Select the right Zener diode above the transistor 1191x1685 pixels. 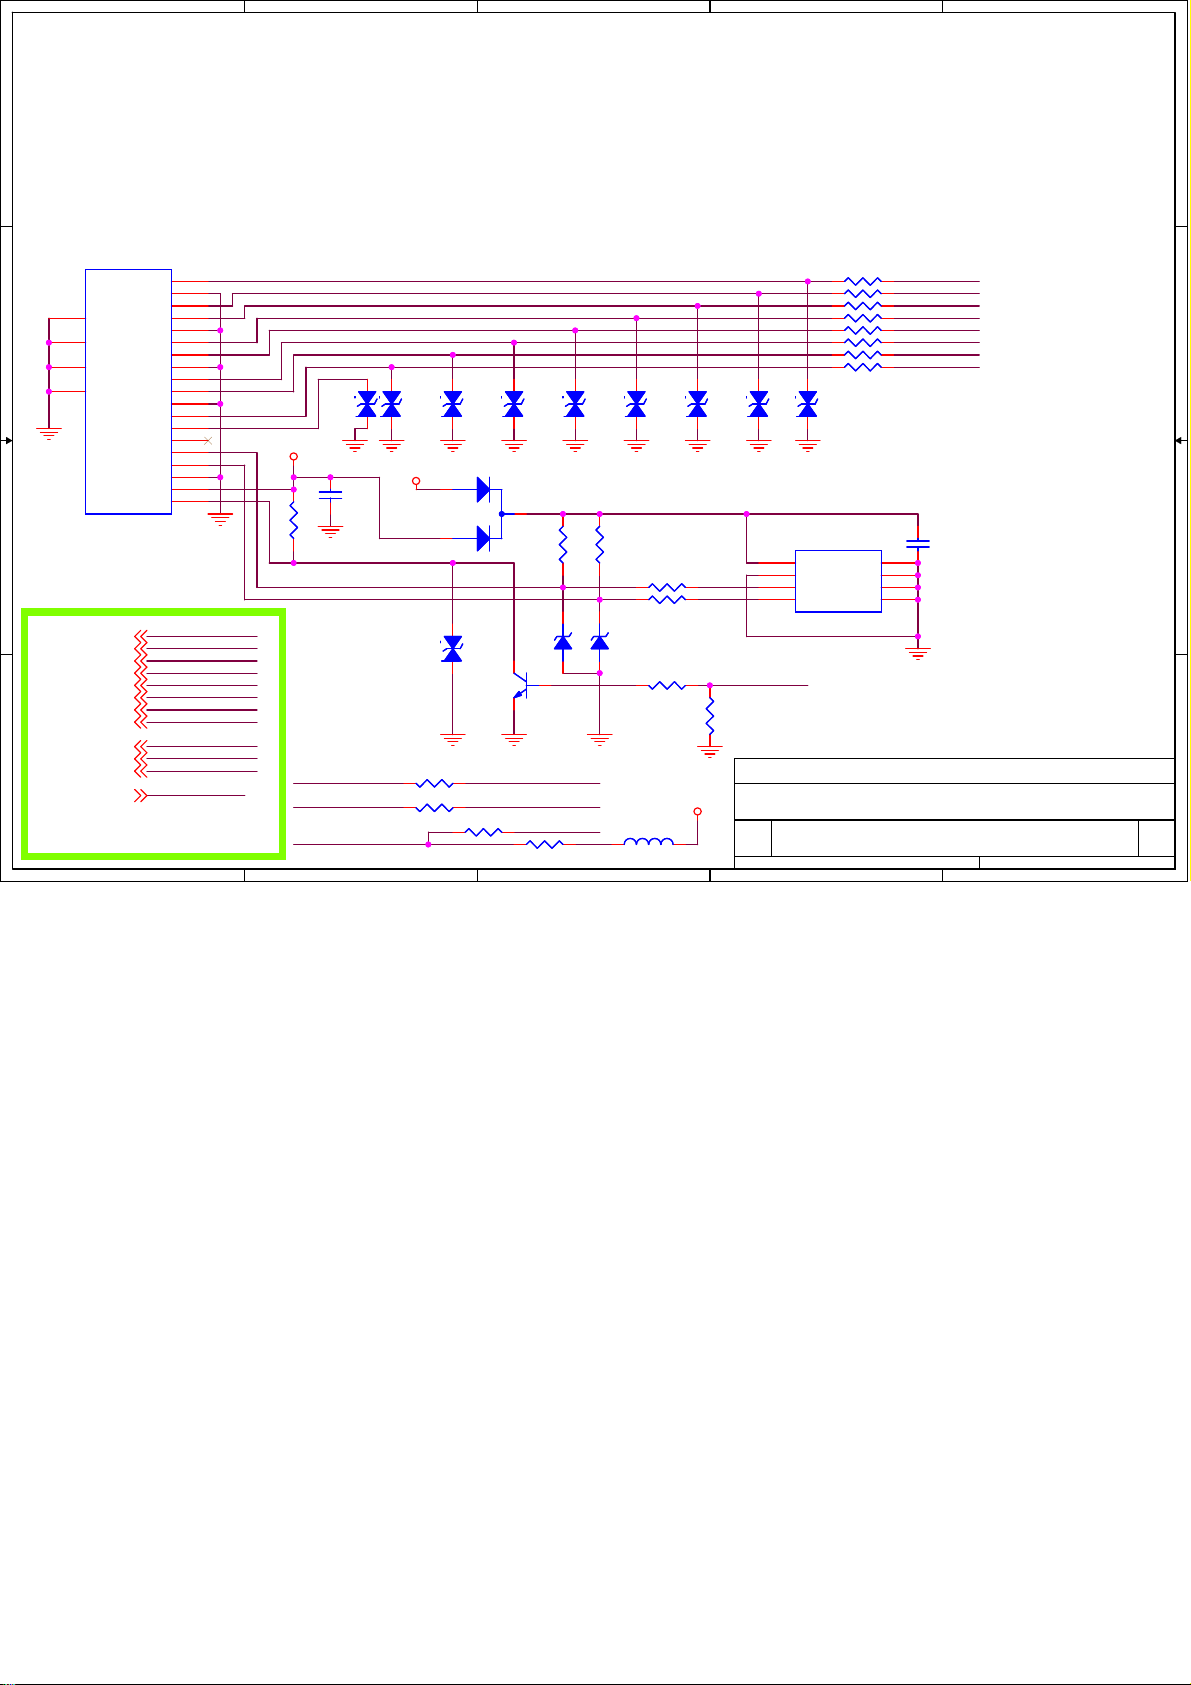point(600,641)
